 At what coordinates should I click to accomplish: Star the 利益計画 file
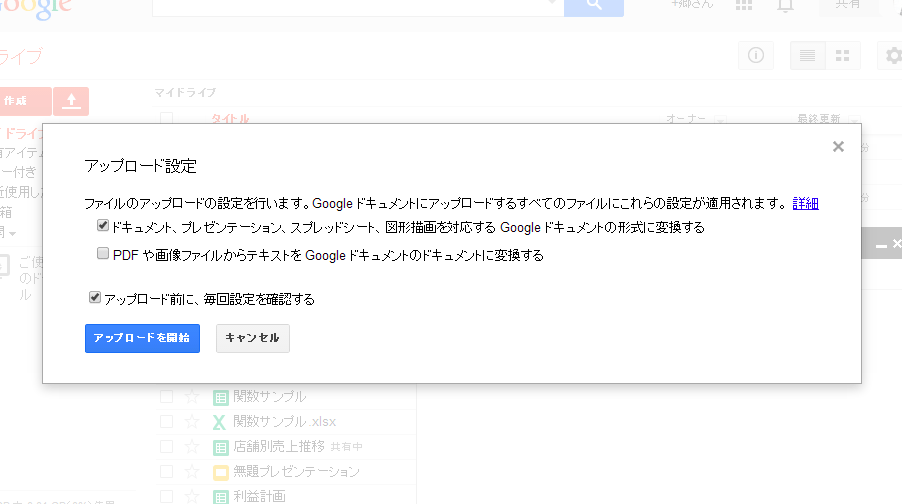click(x=192, y=496)
